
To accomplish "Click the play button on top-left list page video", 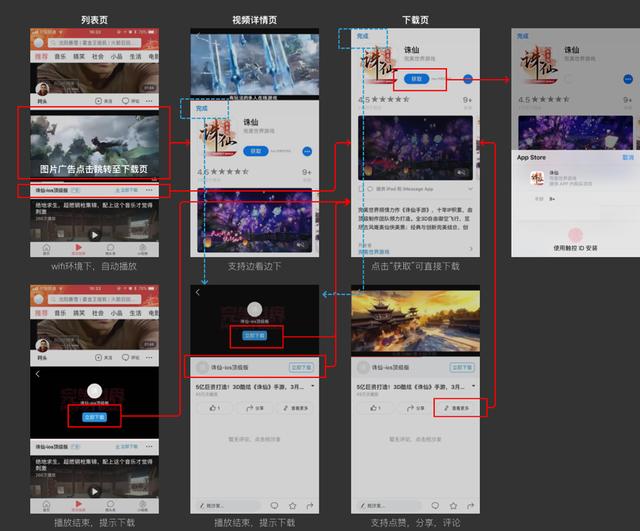I will coord(95,236).
